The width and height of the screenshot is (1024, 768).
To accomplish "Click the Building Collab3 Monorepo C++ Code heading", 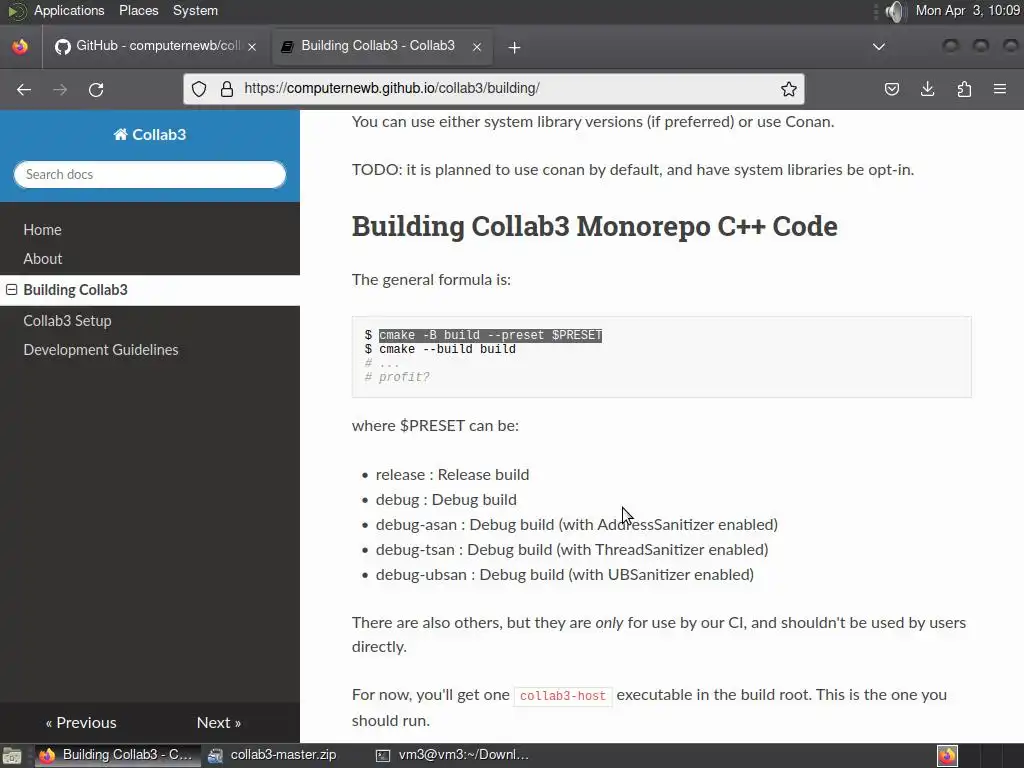I will 594,227.
